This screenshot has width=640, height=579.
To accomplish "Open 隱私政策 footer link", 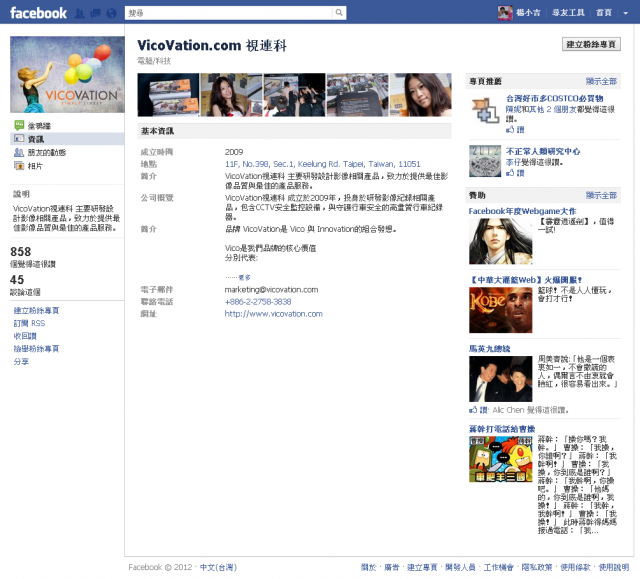I will 537,567.
